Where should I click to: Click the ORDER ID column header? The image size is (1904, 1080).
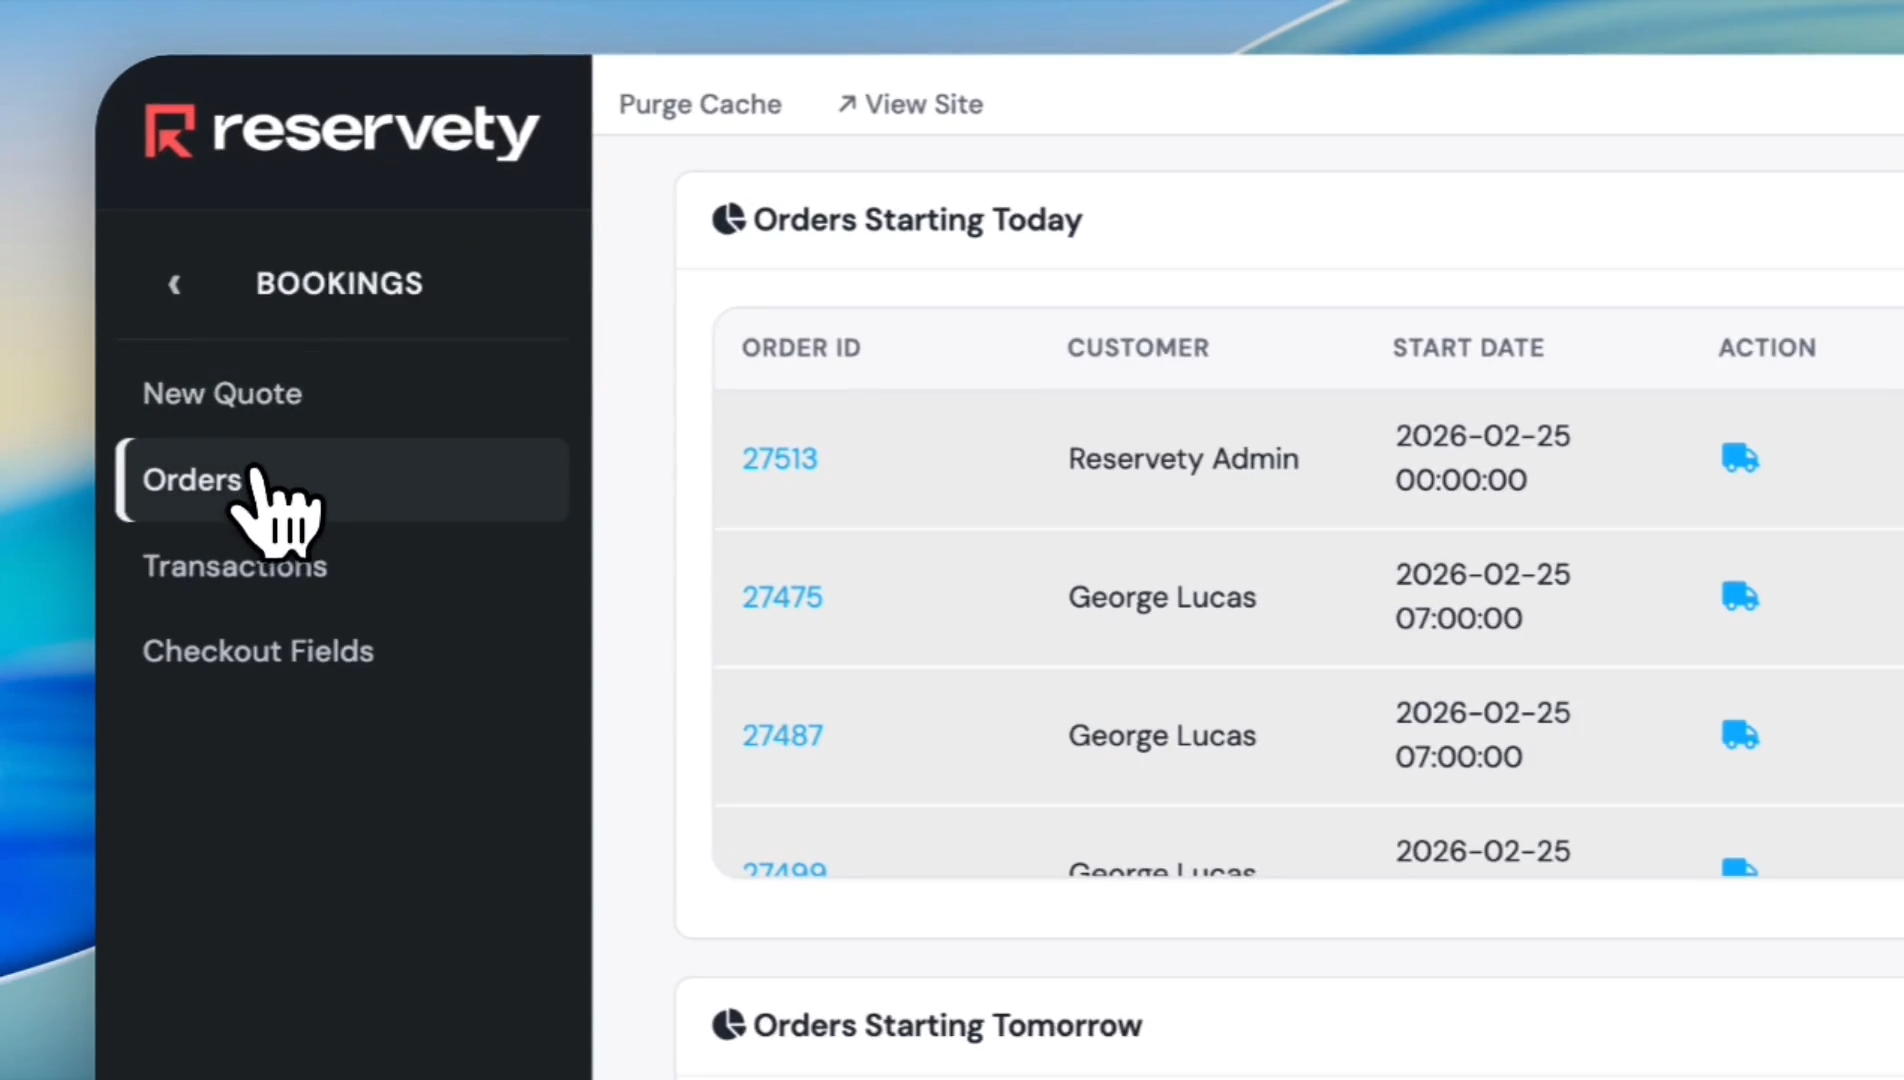click(800, 347)
